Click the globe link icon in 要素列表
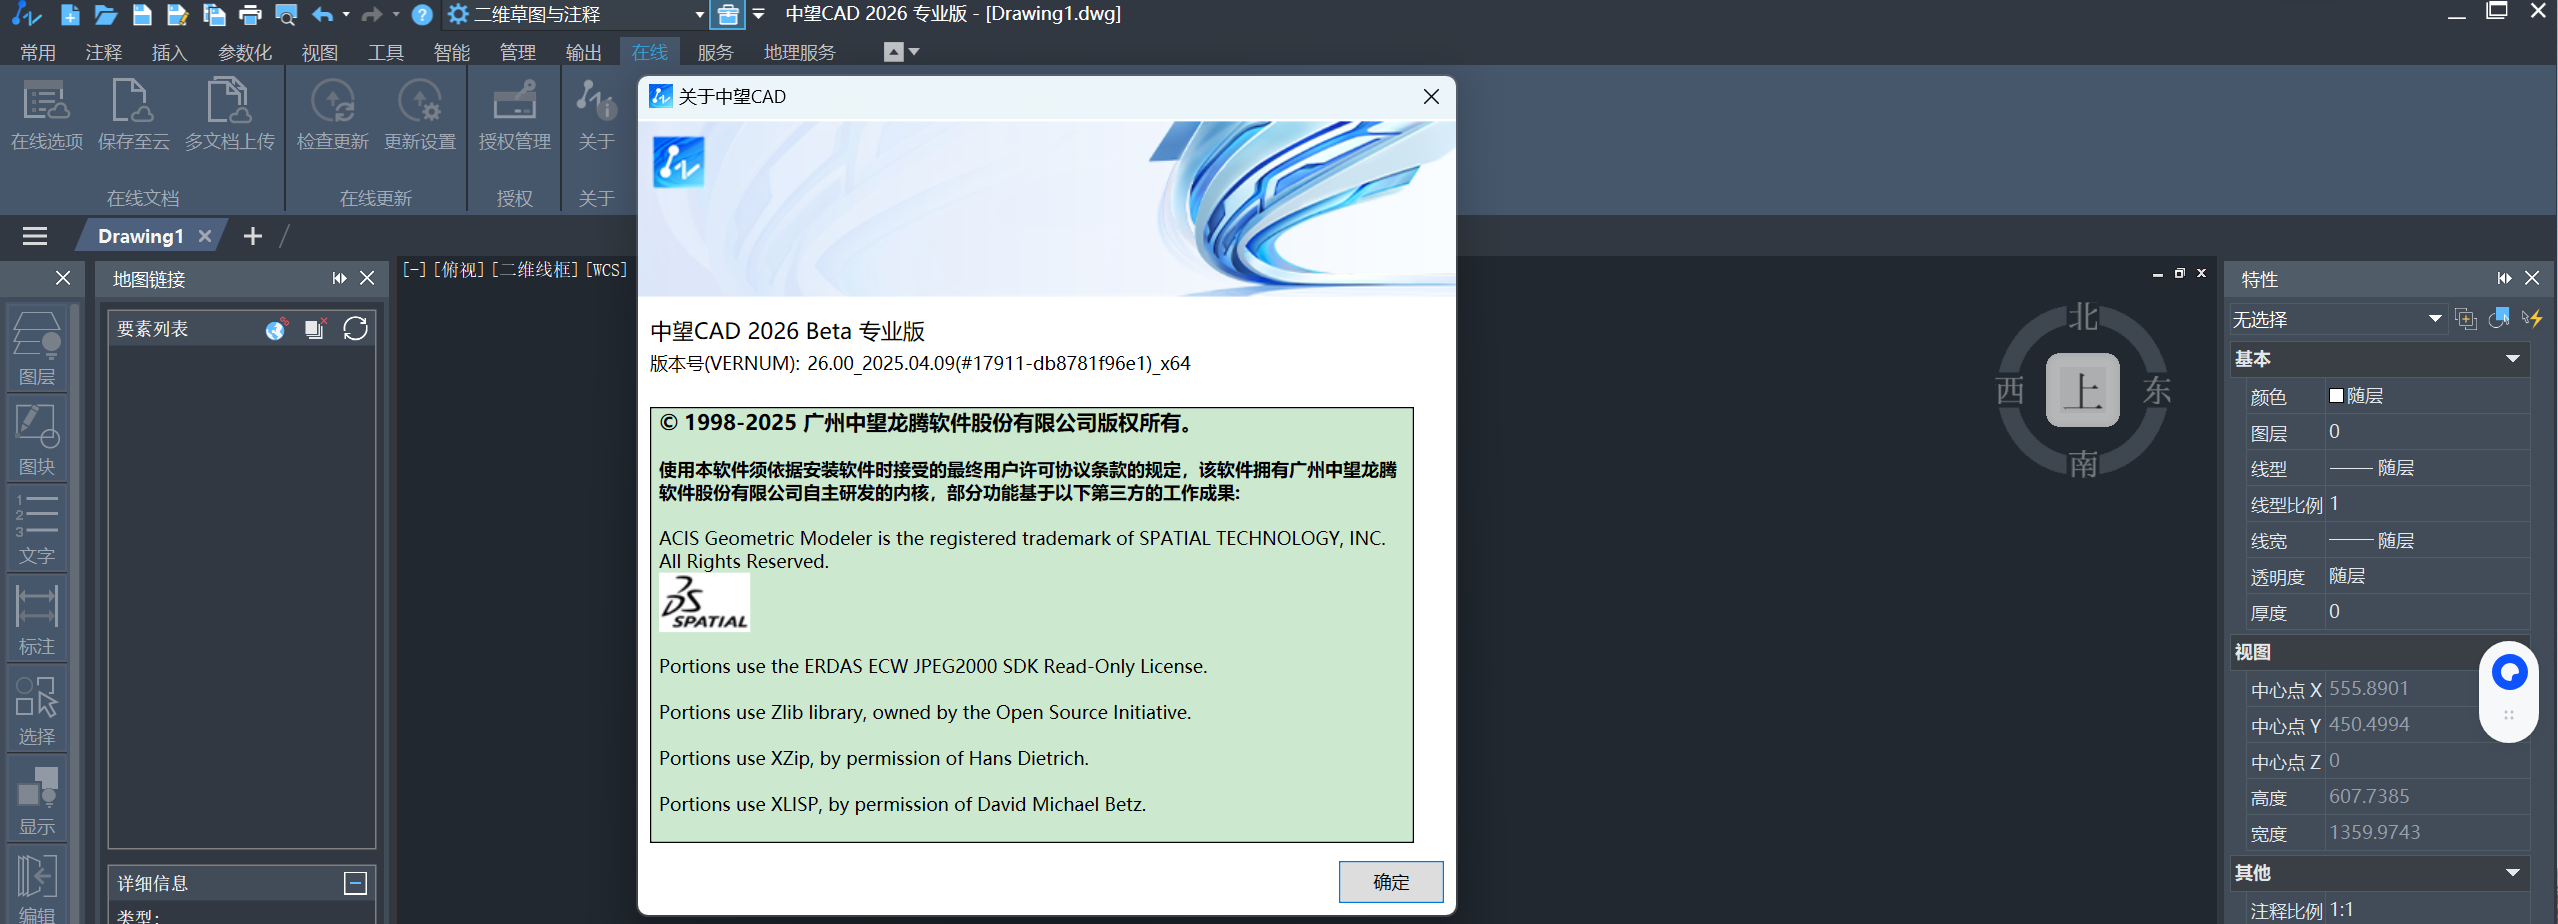Screen dimensions: 2558x924 pyautogui.click(x=276, y=329)
